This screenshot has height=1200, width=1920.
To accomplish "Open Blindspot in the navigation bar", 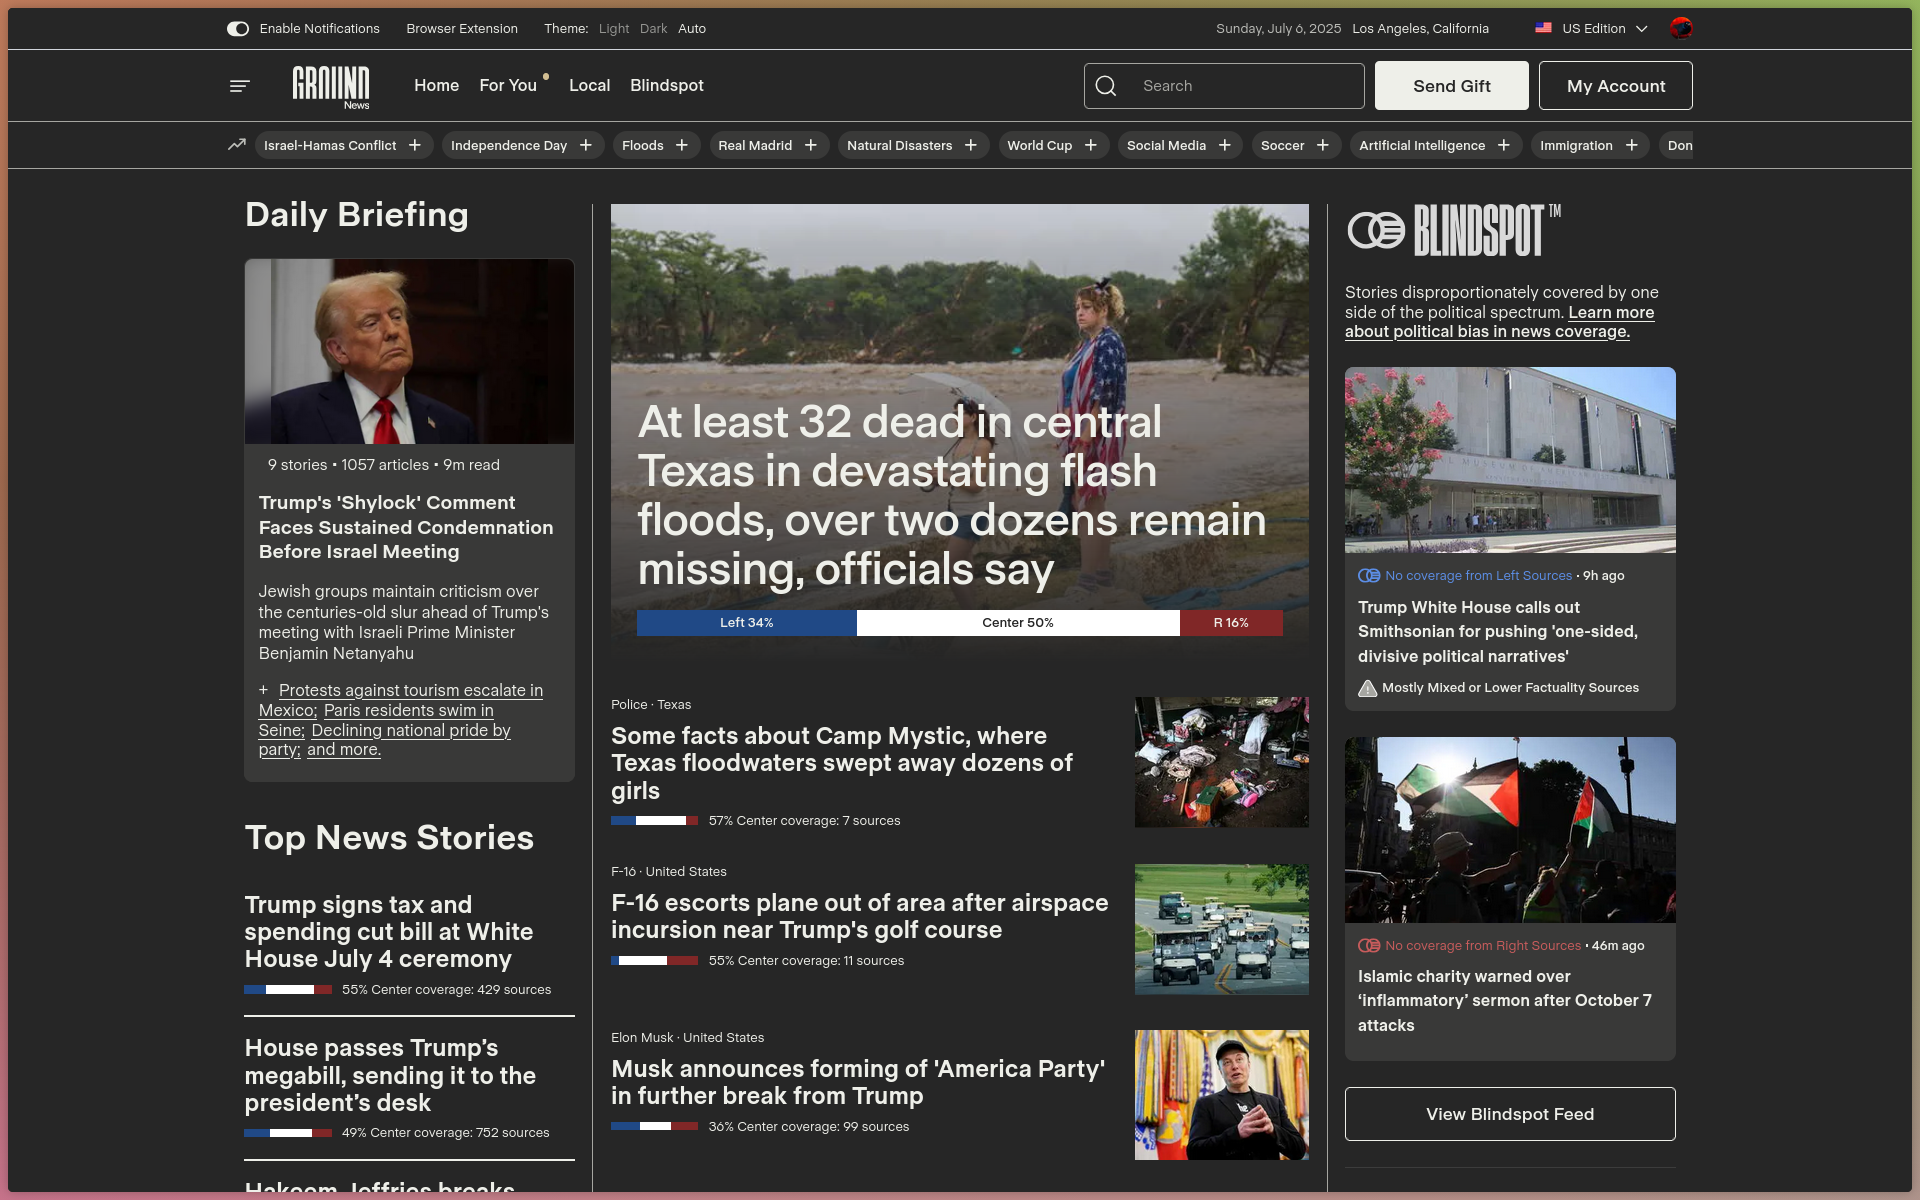I will point(667,86).
